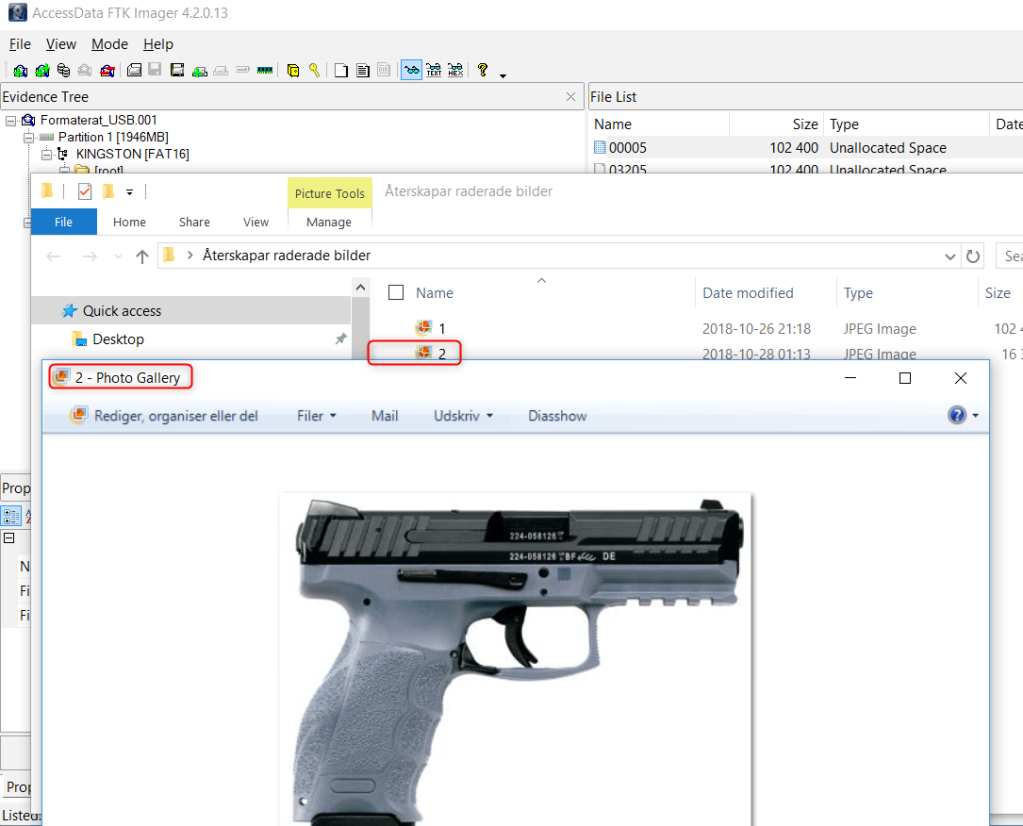Switch viewer to Hex mode glasses icon
1023x826 pixels.
(x=455, y=71)
